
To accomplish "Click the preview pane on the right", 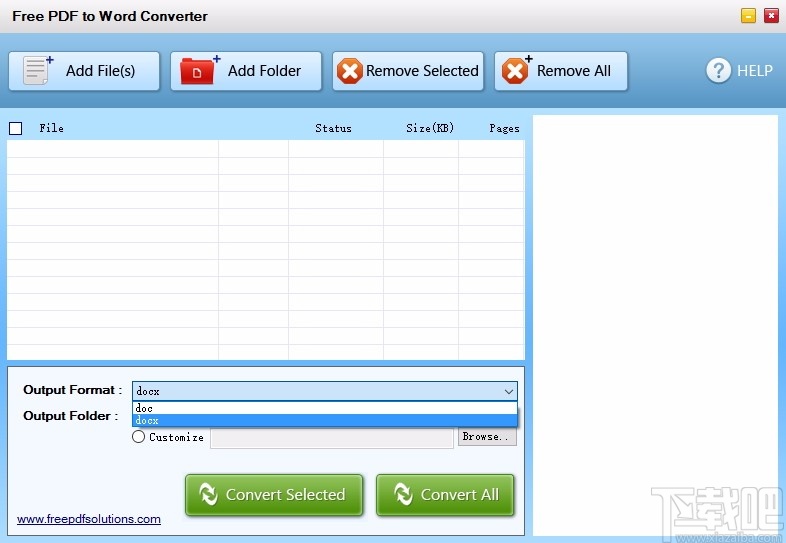I will tap(655, 325).
